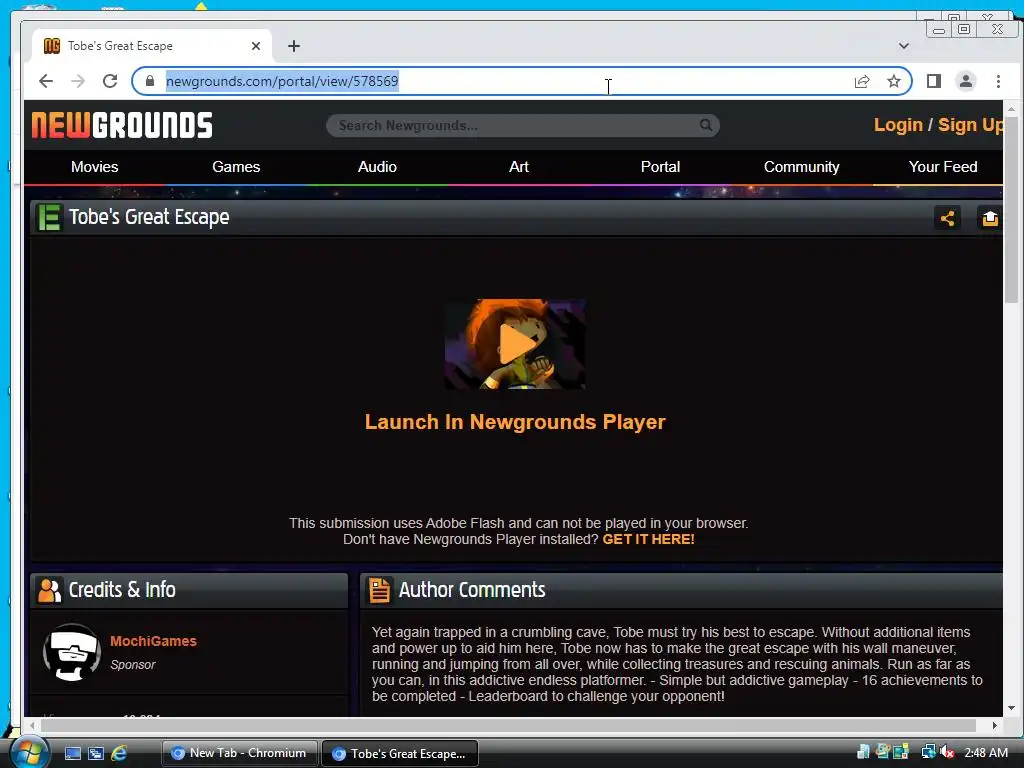1024x768 pixels.
Task: Click the muted volume tray icon
Action: [947, 752]
